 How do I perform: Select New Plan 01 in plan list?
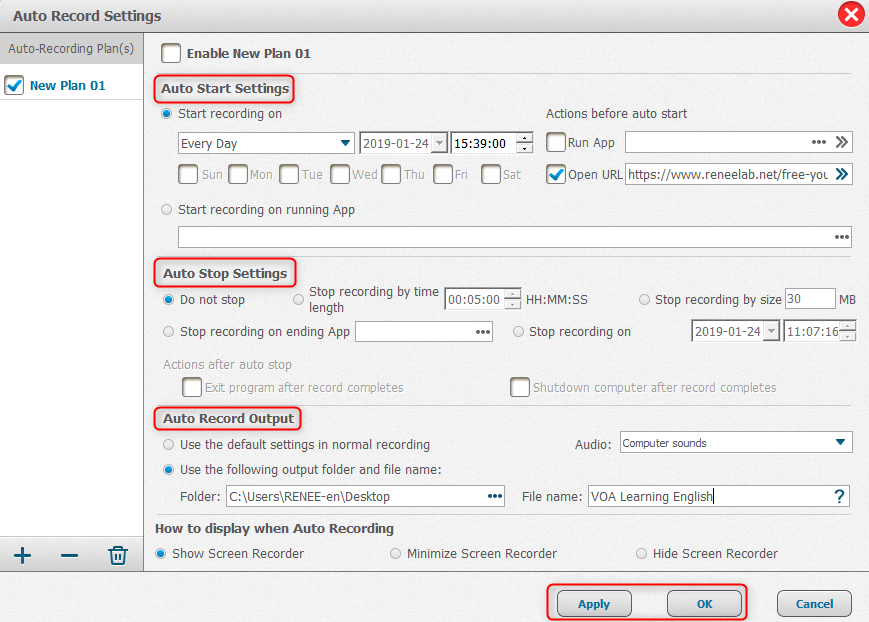67,86
